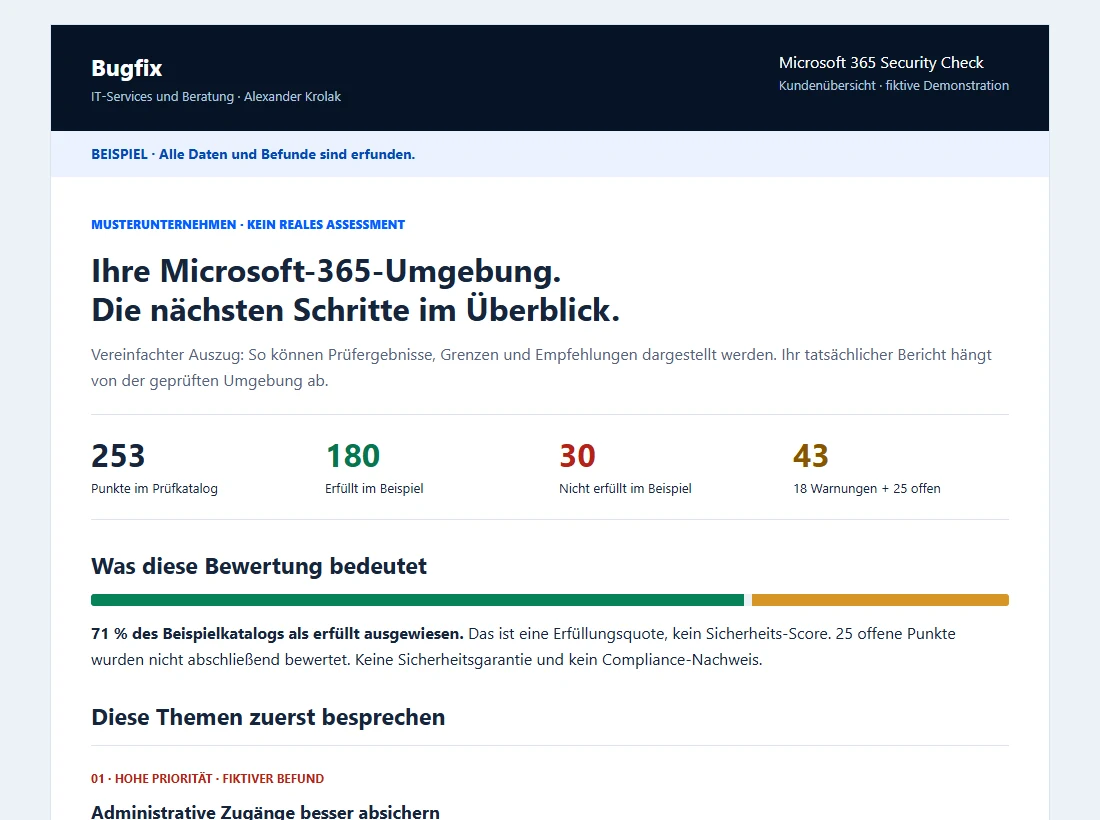Select 'IT-Services und Beratung · Alexander Krolak' subtitle

coord(216,97)
